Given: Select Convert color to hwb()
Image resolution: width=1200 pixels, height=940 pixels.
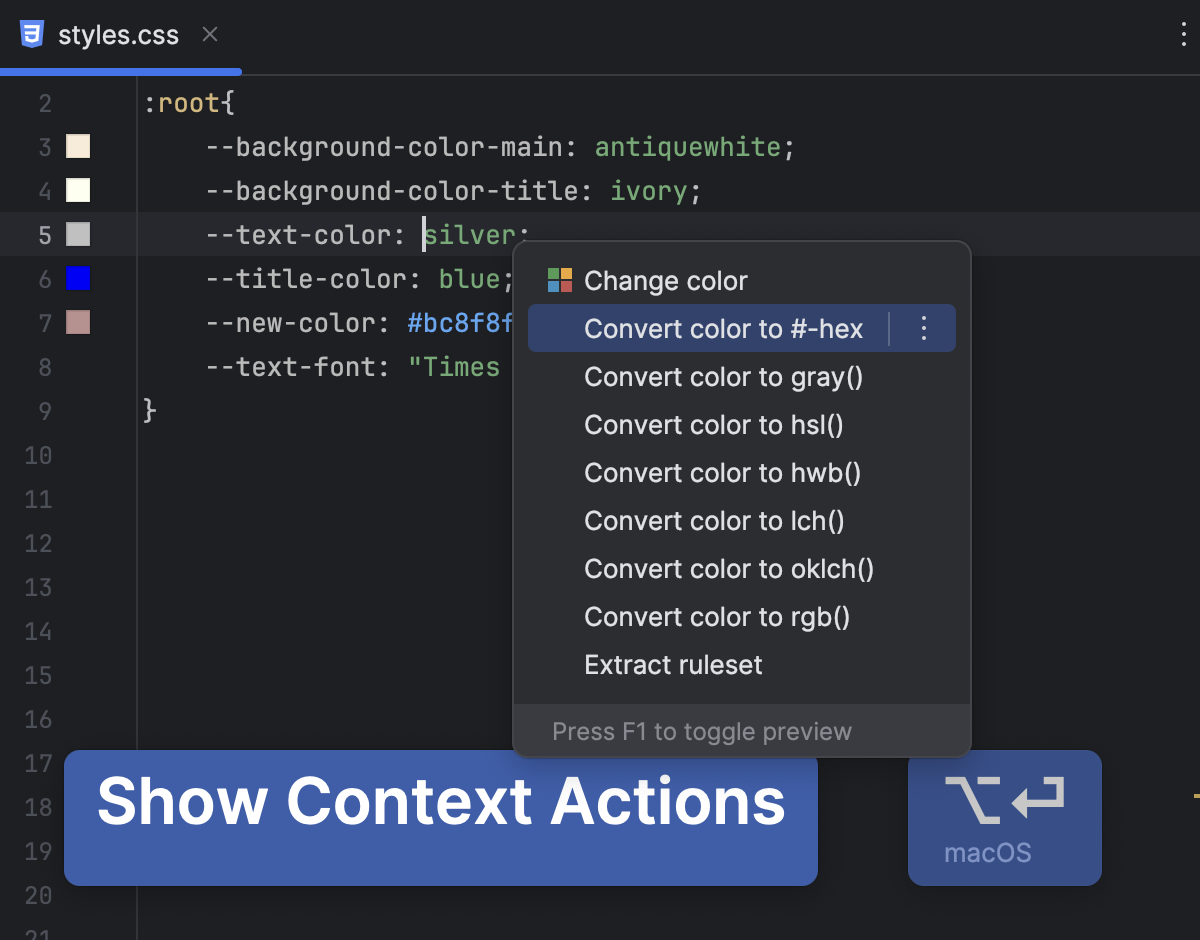Looking at the screenshot, I should (x=722, y=473).
